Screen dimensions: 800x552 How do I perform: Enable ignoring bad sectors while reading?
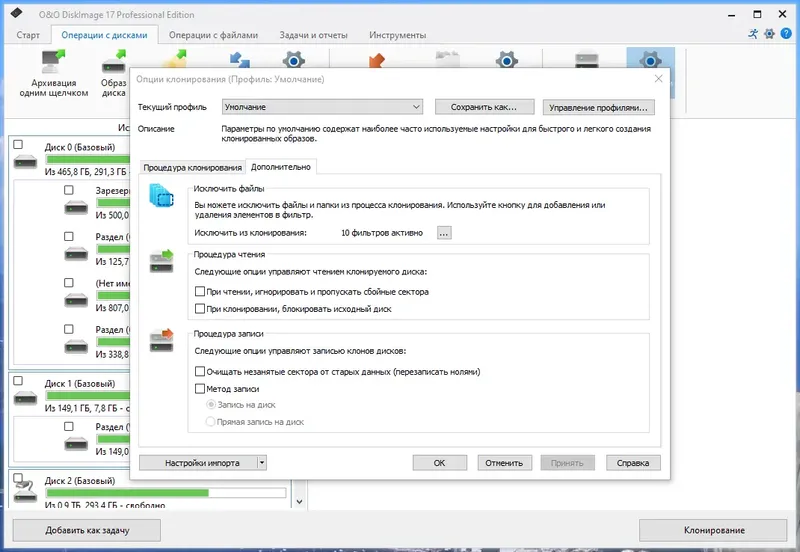(x=200, y=291)
